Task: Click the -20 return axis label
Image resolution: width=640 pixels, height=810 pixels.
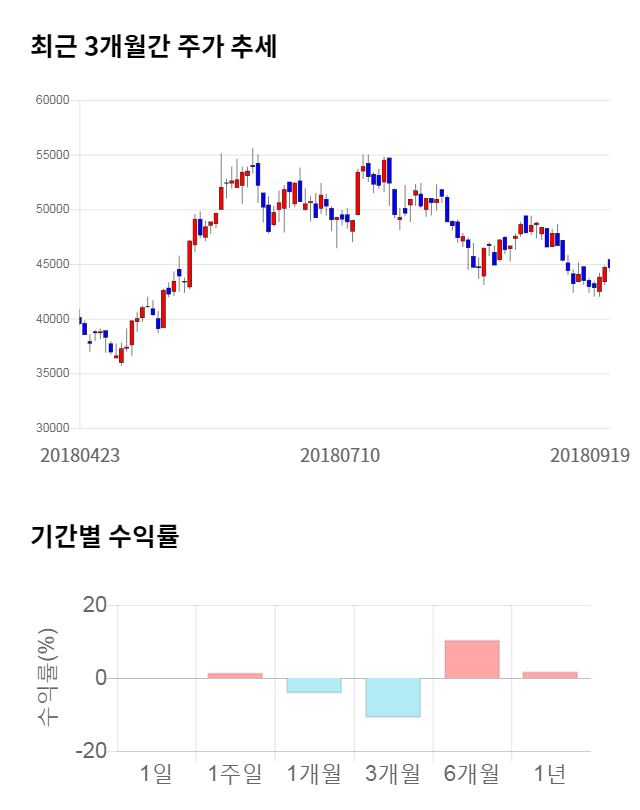Action: 92,751
